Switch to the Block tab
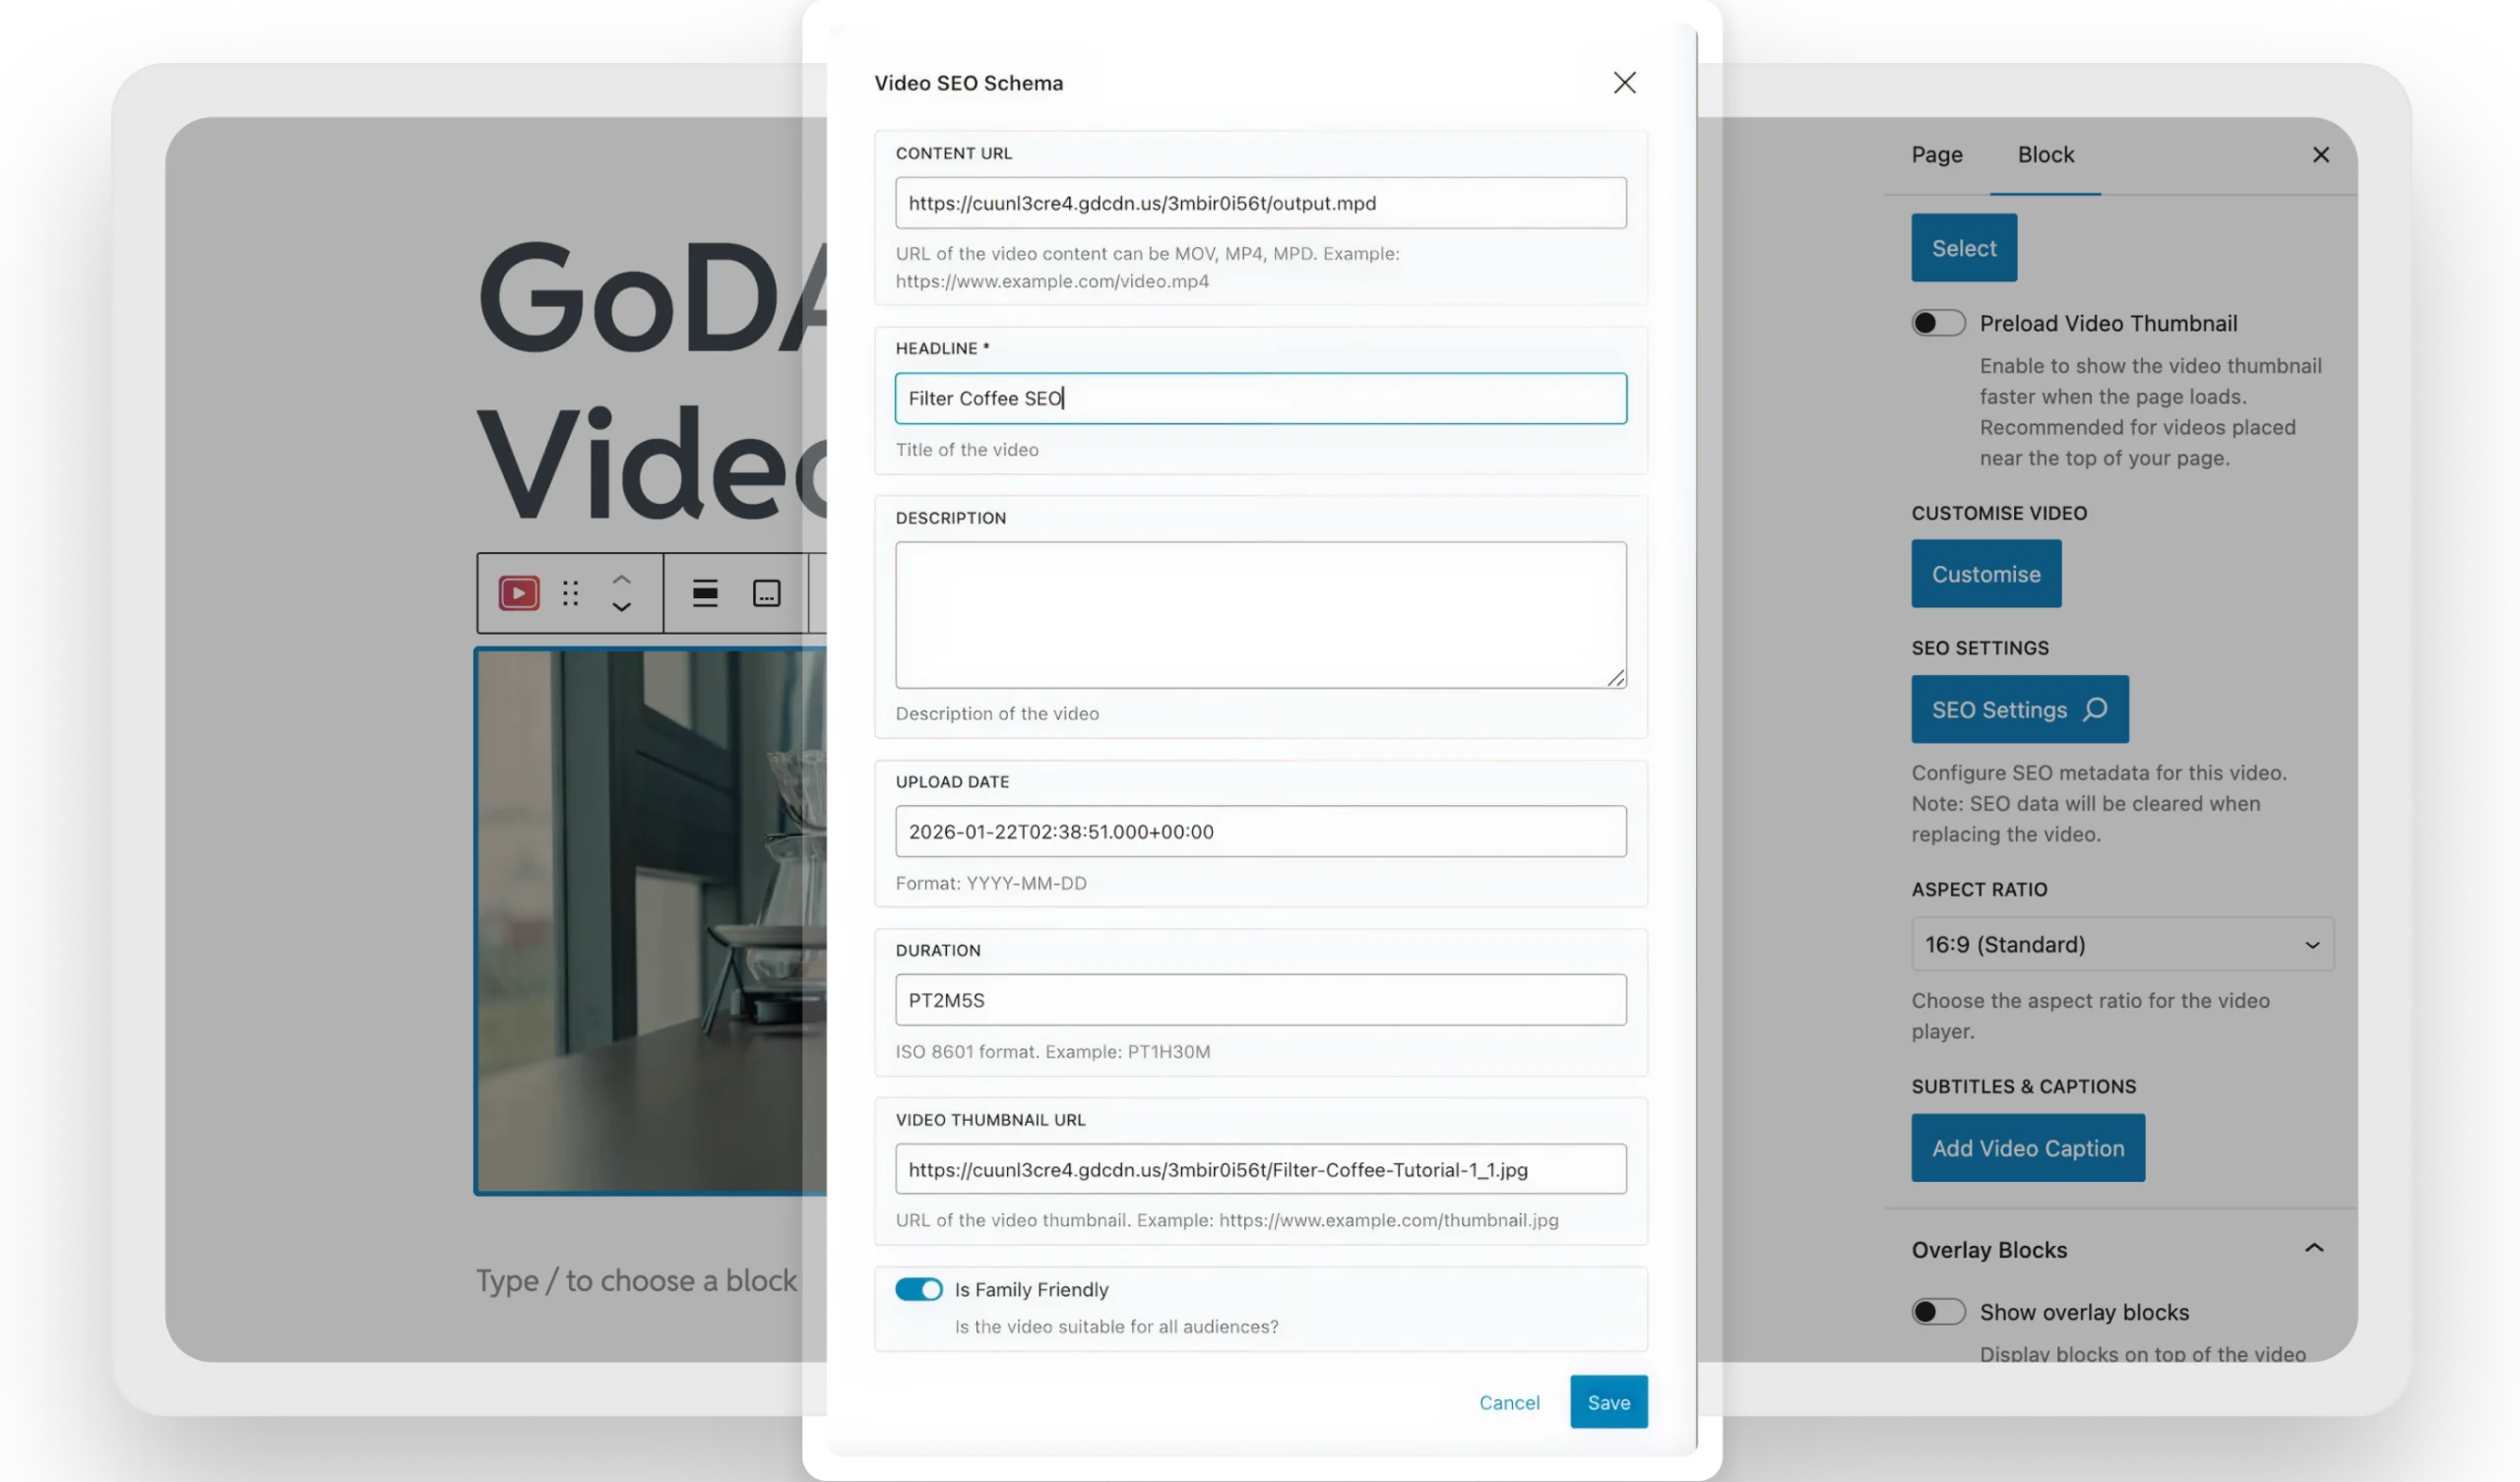 click(x=2045, y=154)
